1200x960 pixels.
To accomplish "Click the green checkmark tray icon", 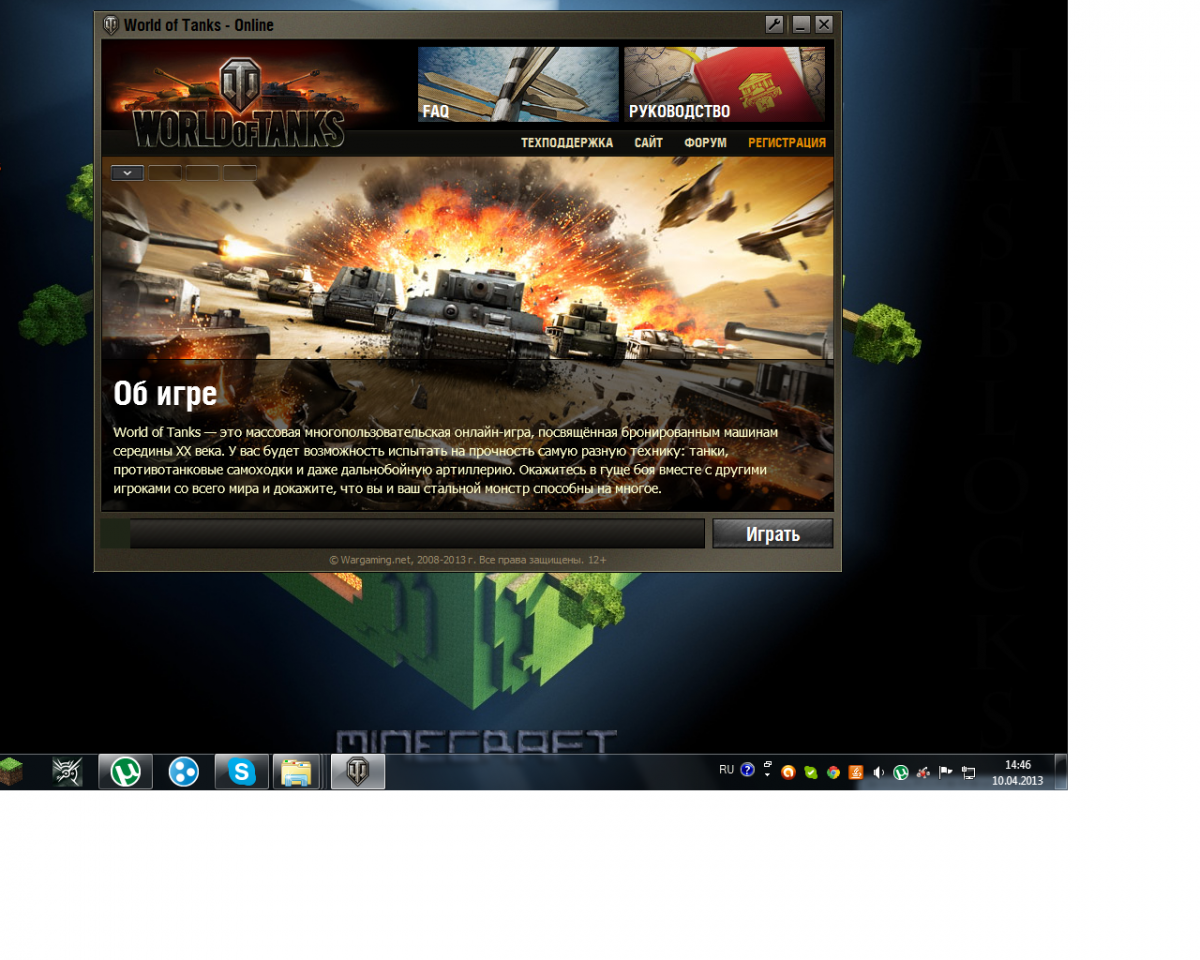I will 811,772.
